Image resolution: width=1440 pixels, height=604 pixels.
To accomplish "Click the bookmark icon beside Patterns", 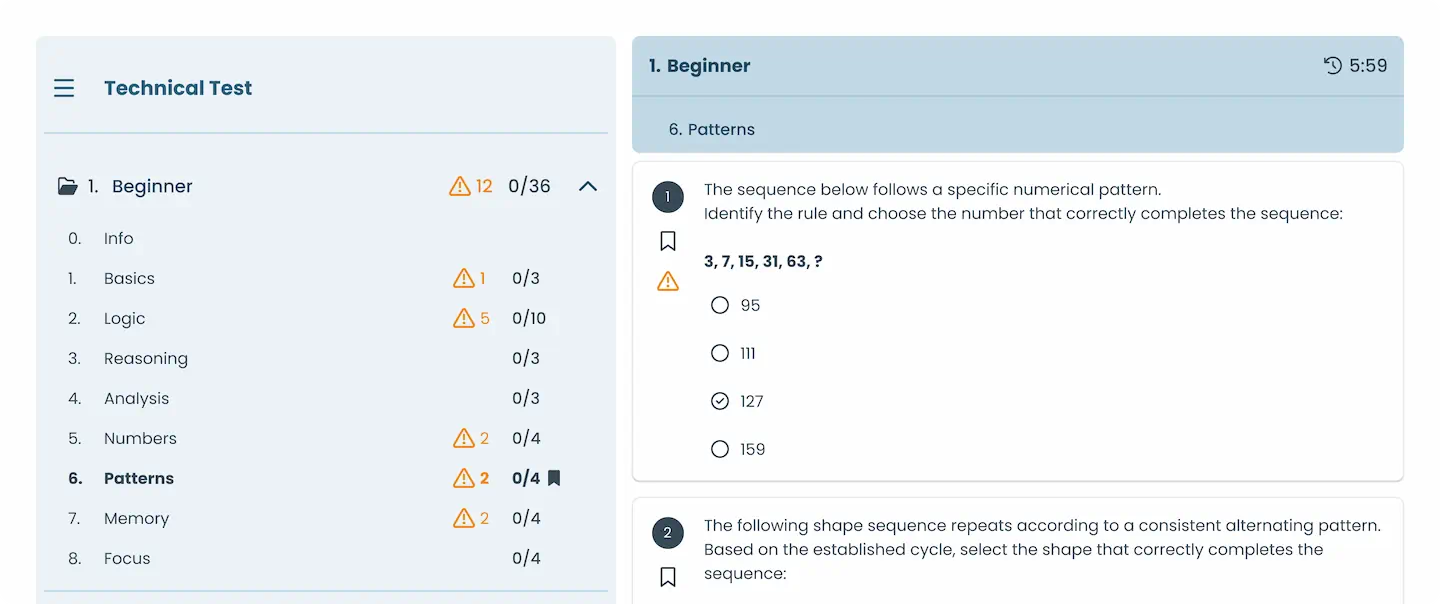I will [554, 478].
